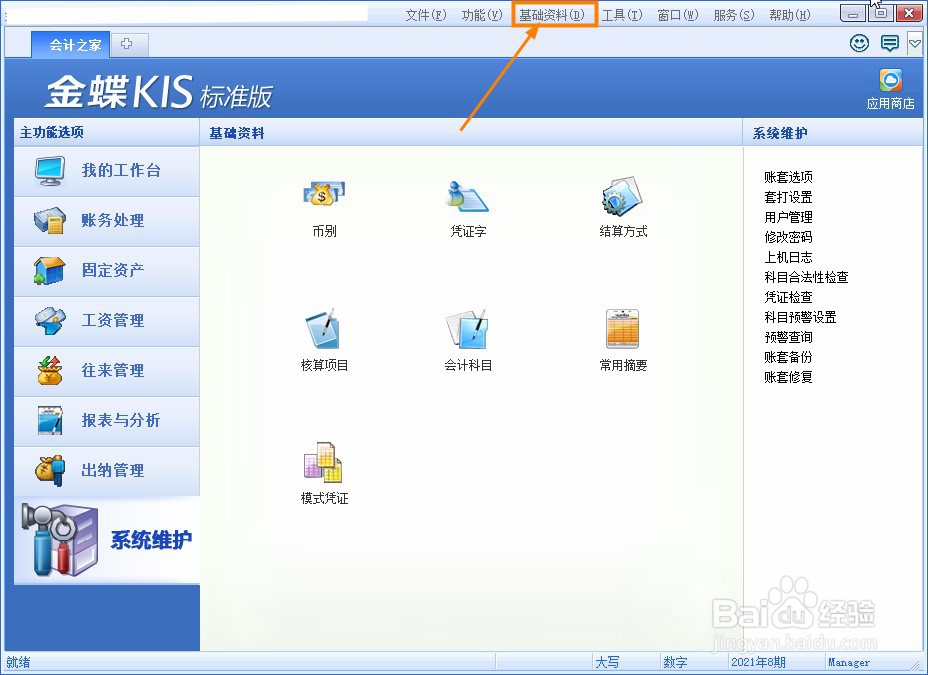Click Manager user in status bar
The height and width of the screenshot is (675, 928).
pos(849,662)
